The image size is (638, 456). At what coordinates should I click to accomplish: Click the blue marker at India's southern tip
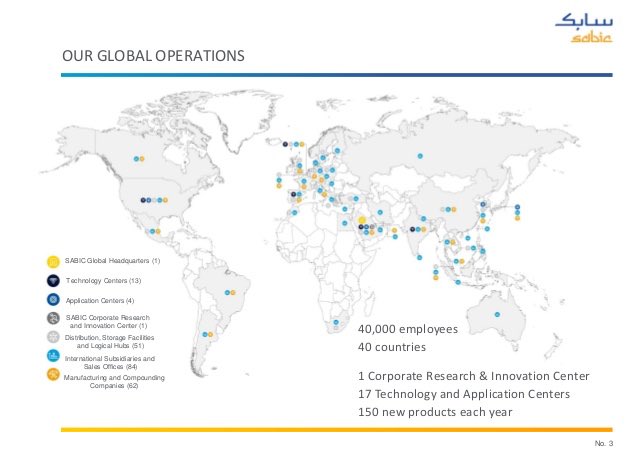(420, 257)
